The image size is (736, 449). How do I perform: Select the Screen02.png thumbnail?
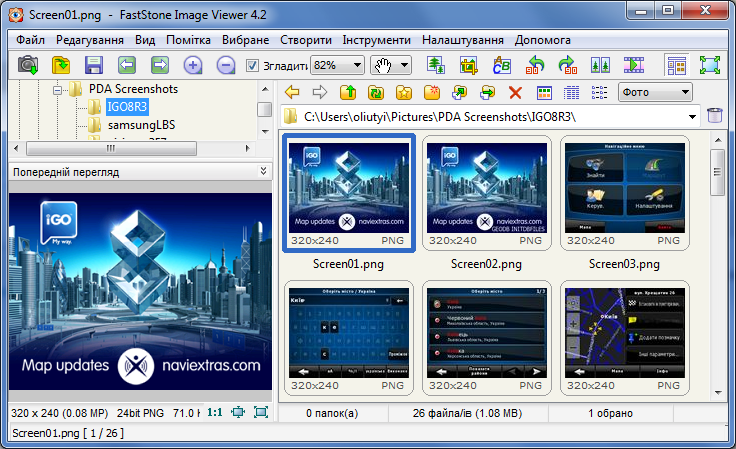pyautogui.click(x=487, y=193)
